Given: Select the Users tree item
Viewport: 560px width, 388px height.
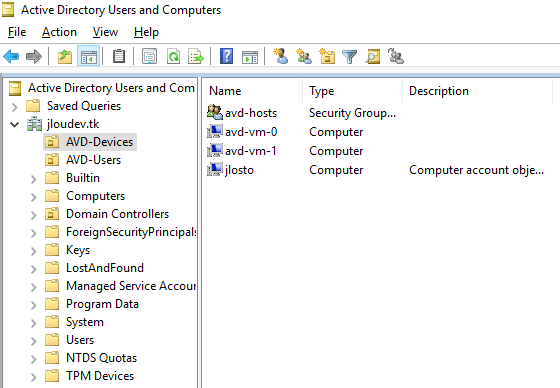Looking at the screenshot, I should [80, 340].
